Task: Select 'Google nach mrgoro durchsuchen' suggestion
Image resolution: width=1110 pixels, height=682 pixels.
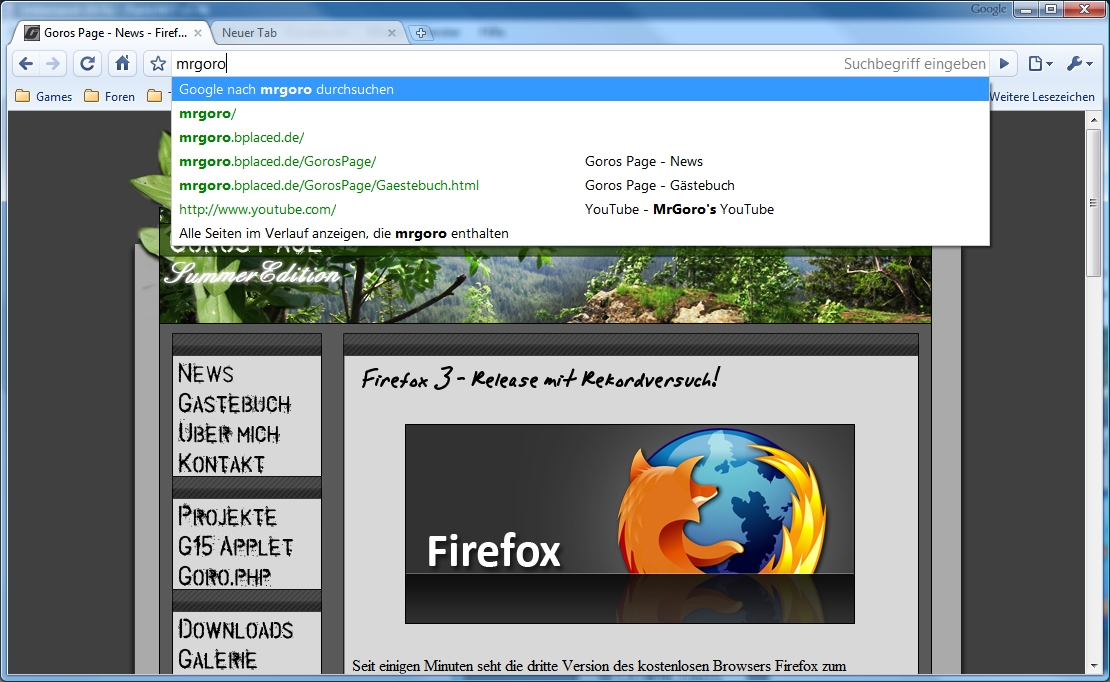Action: [x=580, y=89]
